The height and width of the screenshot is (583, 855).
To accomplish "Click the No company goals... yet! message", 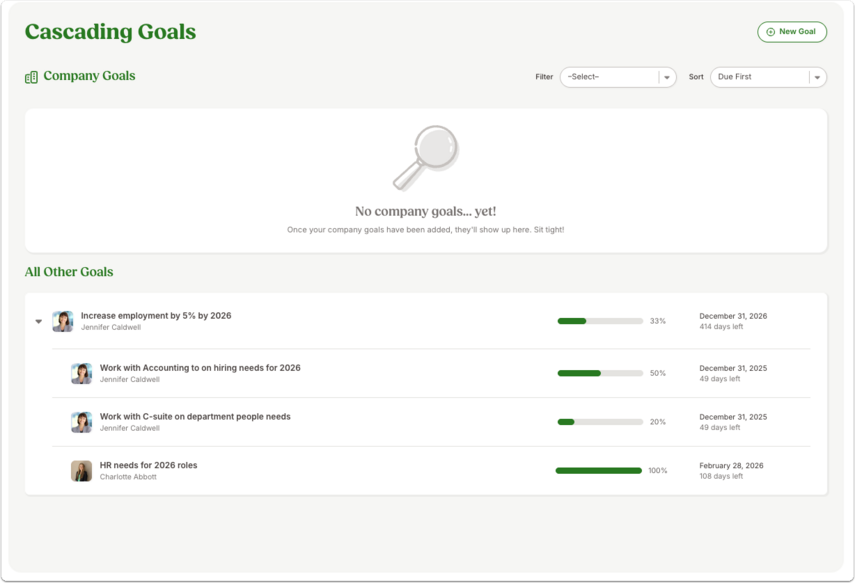I will [426, 211].
